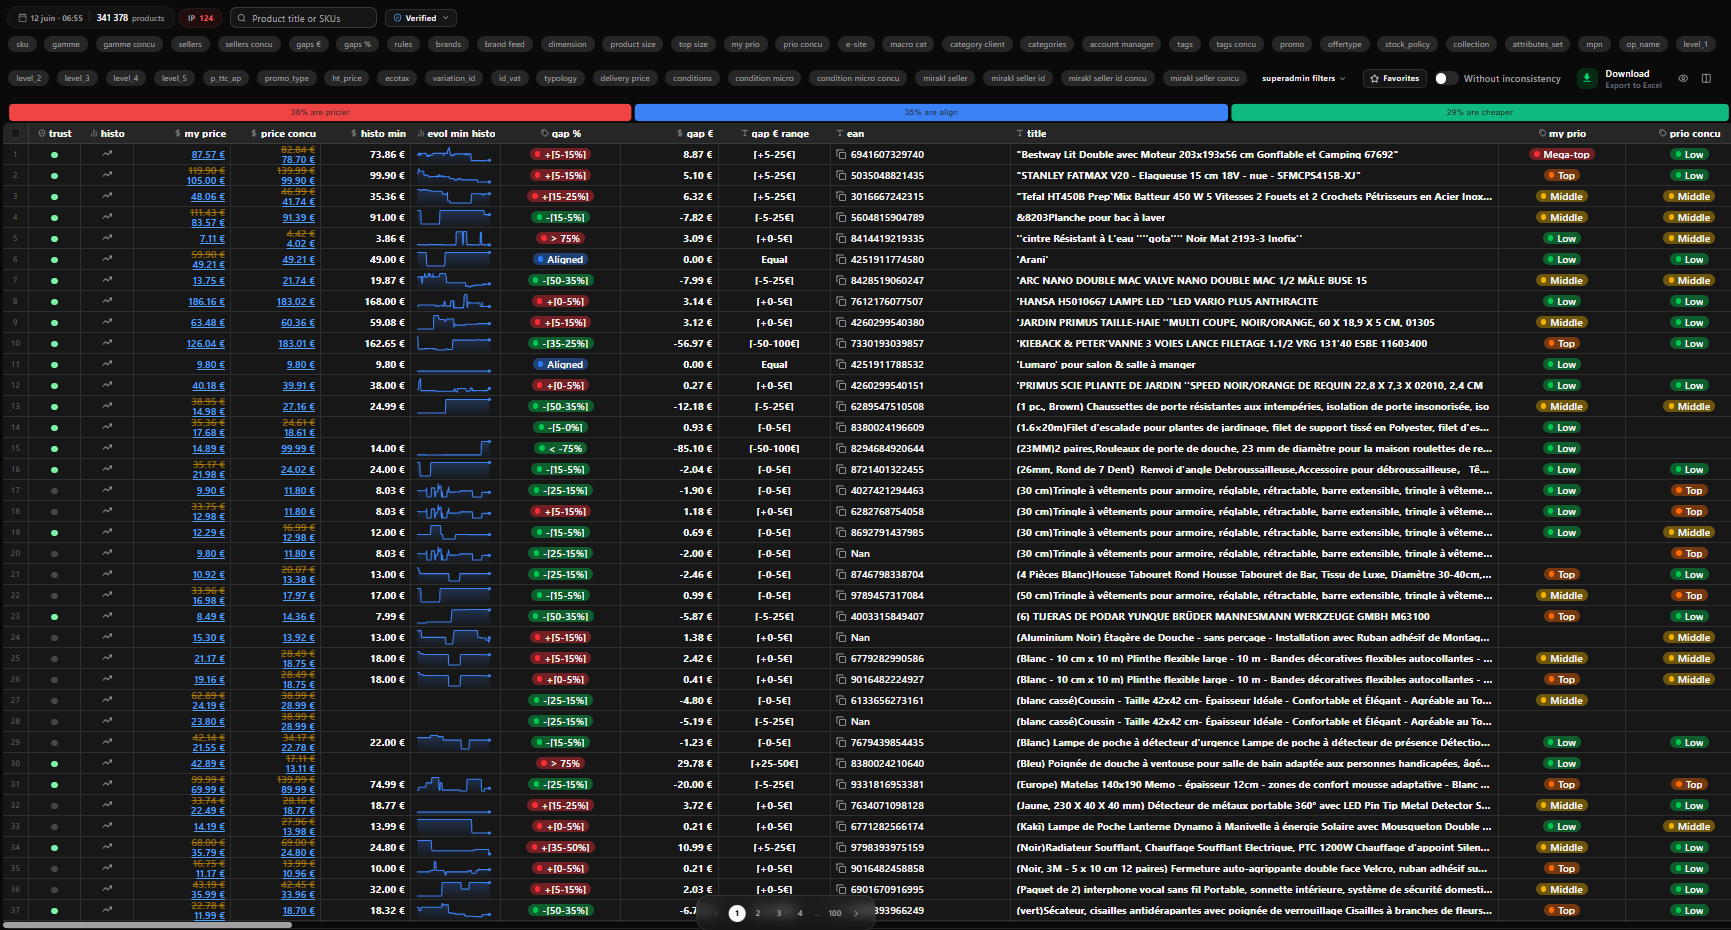
Task: Click the Mega-top priority badge in row 1
Action: (x=1560, y=155)
